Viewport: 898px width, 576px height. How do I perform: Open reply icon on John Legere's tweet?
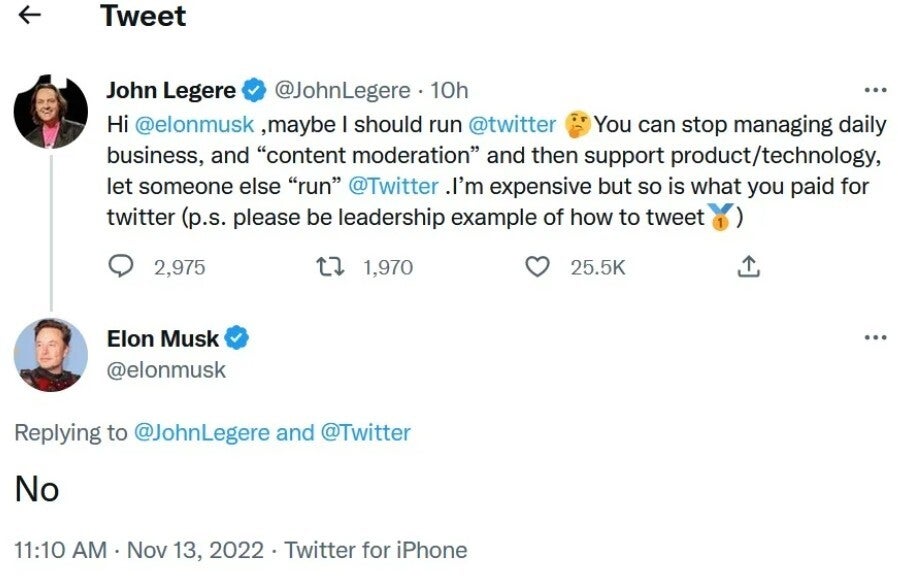click(x=121, y=267)
